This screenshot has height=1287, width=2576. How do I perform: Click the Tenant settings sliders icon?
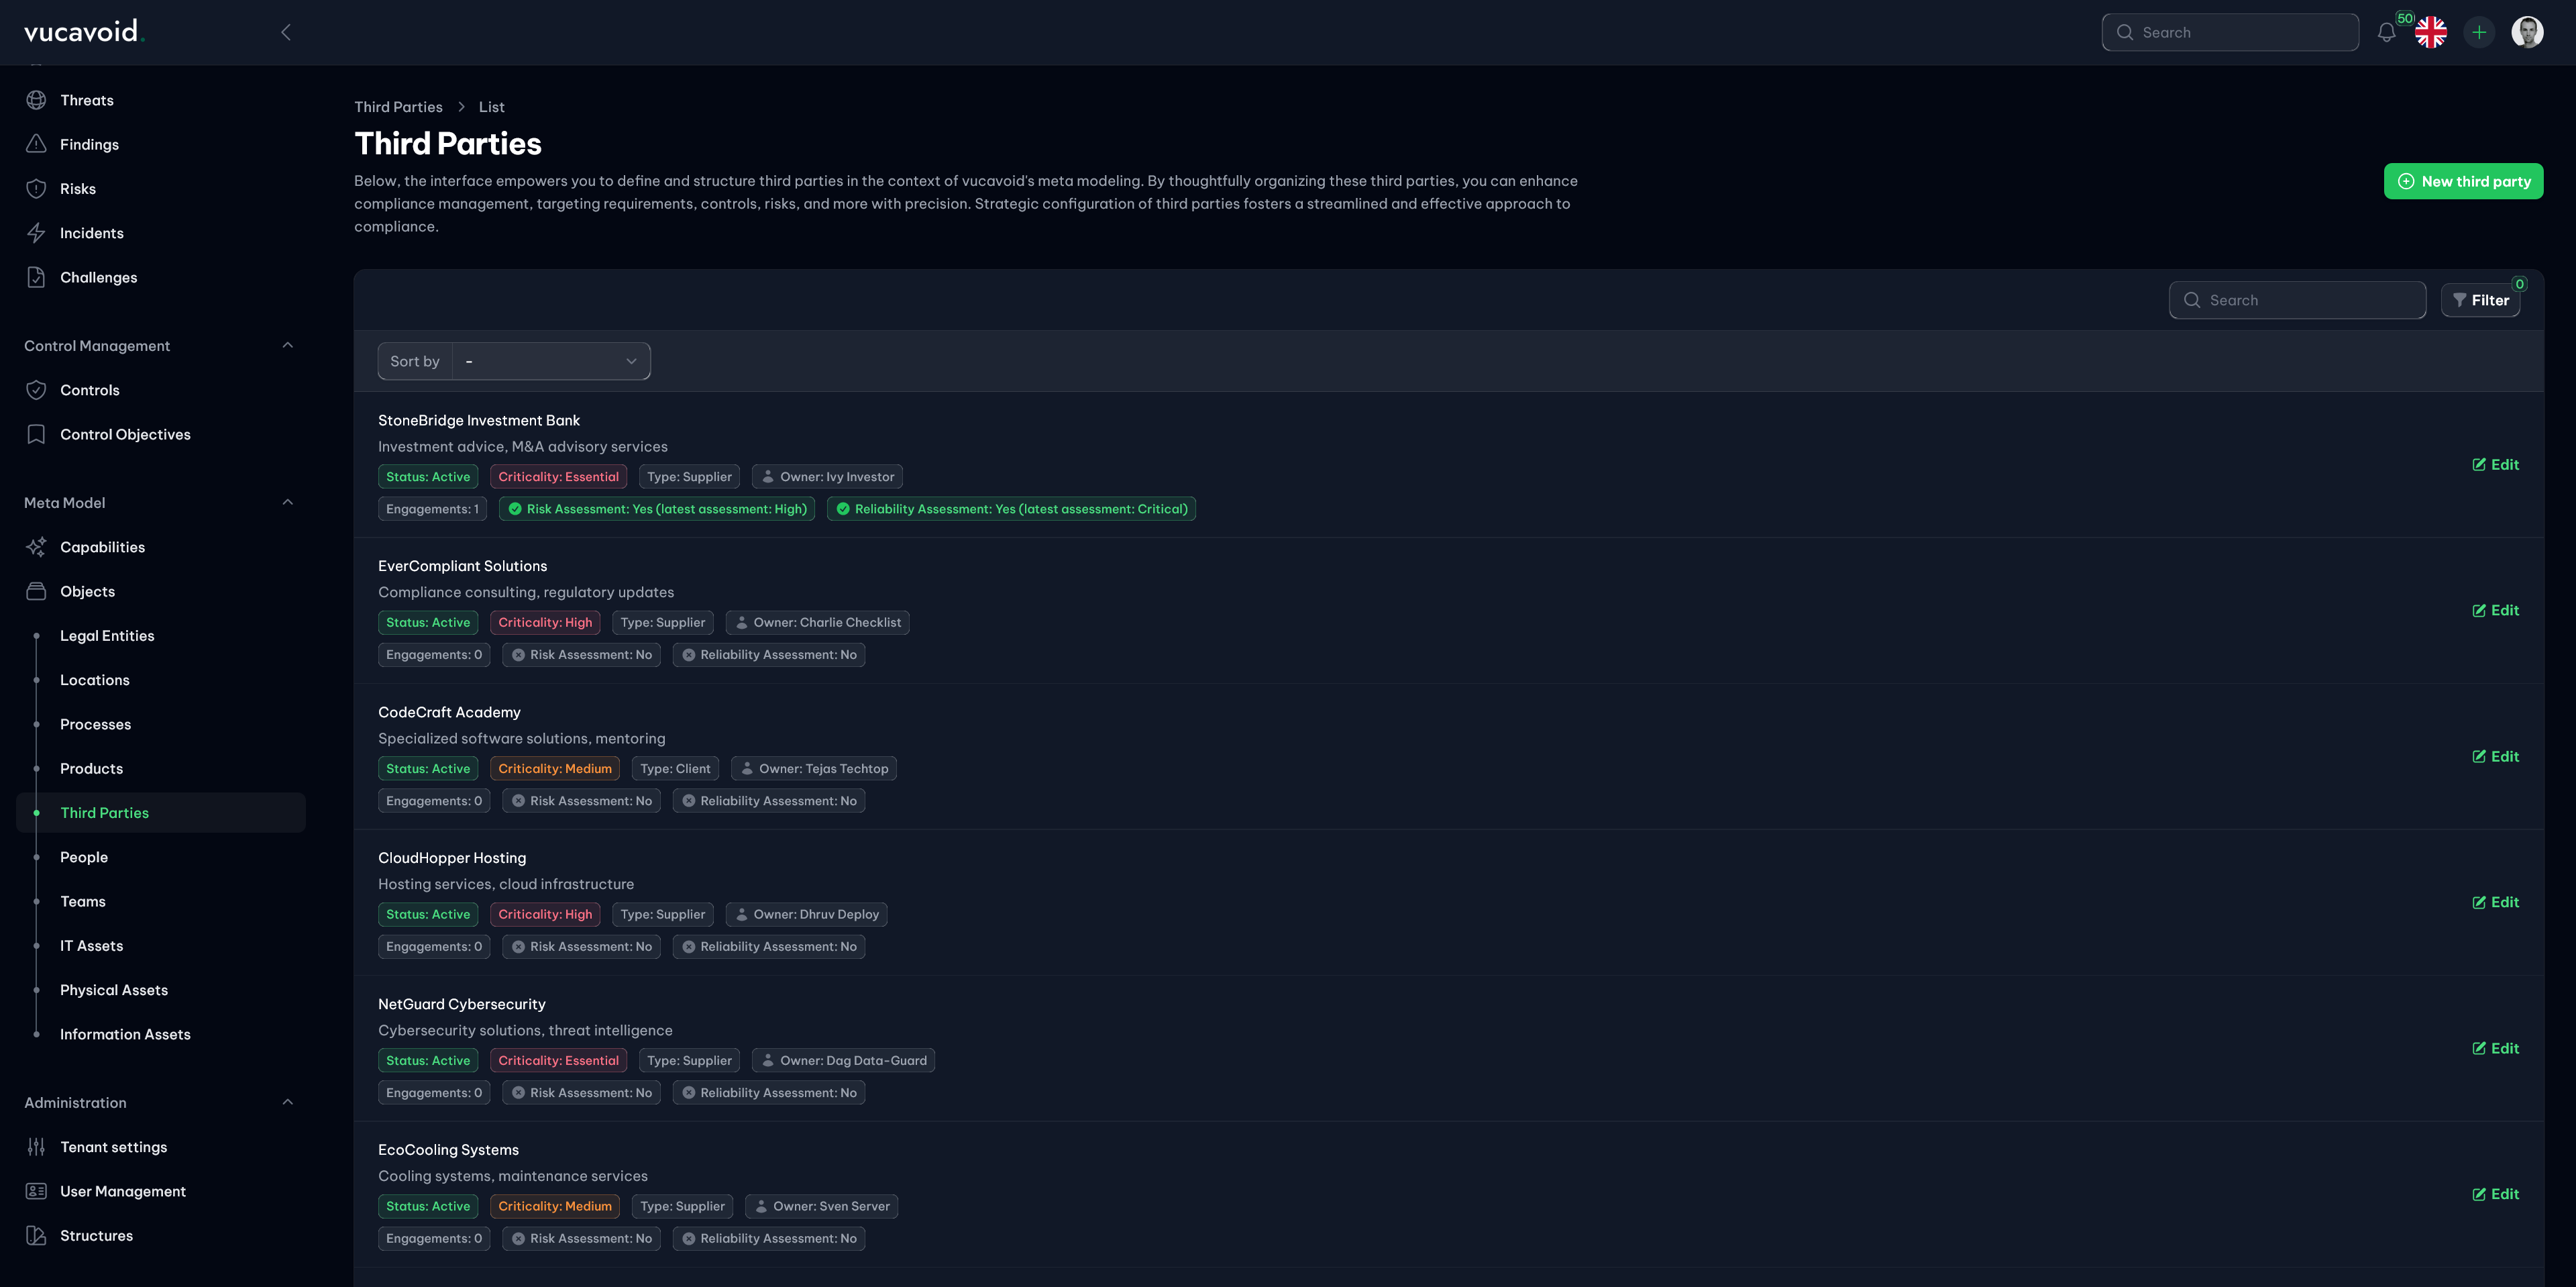coord(37,1147)
